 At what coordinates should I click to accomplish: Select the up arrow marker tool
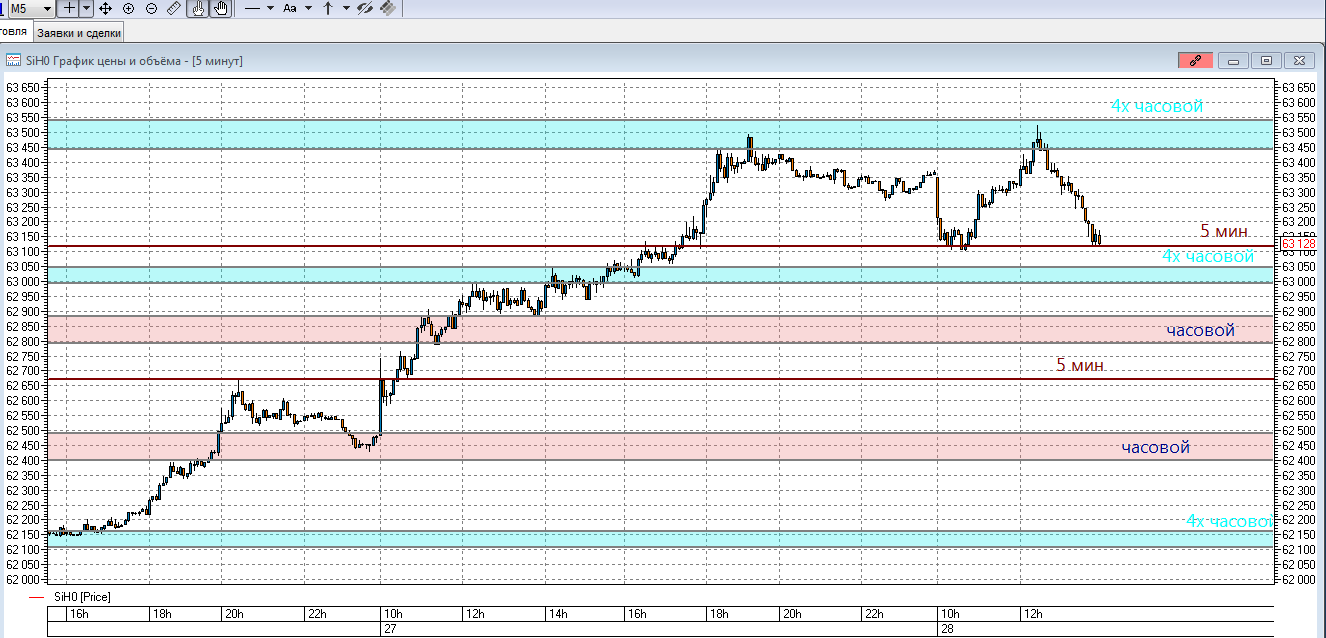[328, 8]
